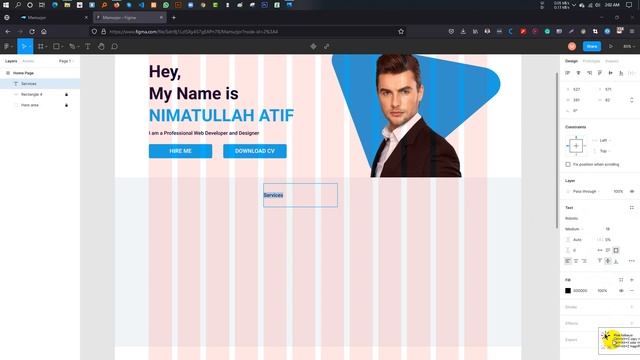Unlock the Hero area layer
The image size is (640, 360).
coord(67,105)
